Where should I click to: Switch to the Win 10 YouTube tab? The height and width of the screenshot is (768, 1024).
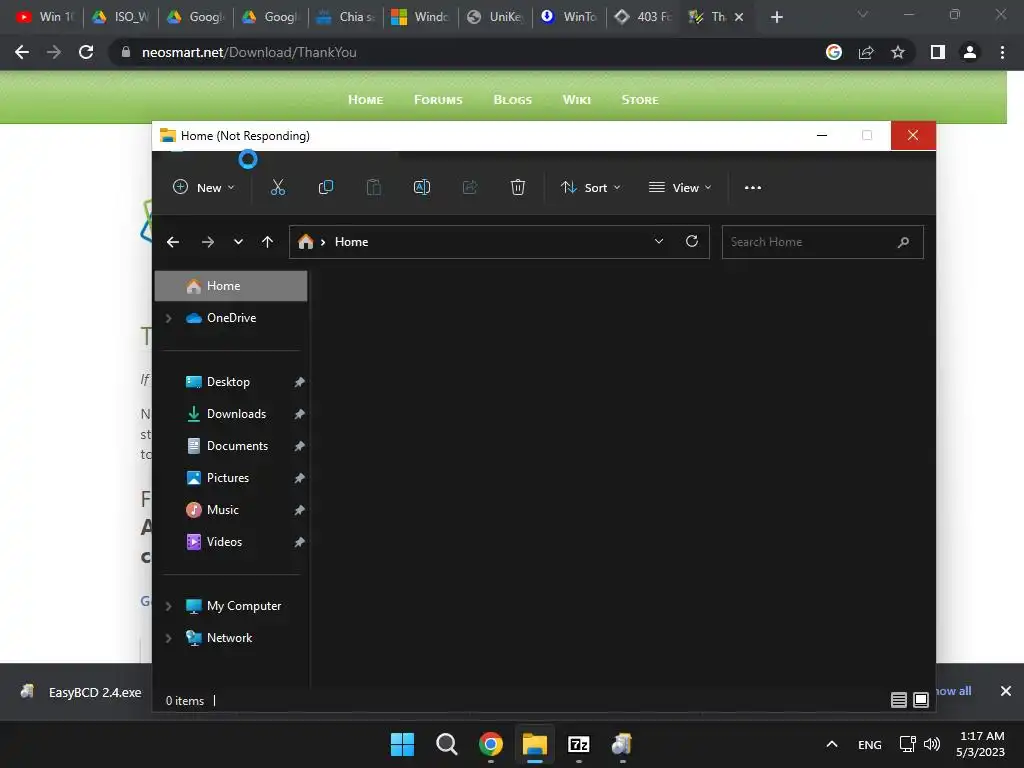(44, 17)
